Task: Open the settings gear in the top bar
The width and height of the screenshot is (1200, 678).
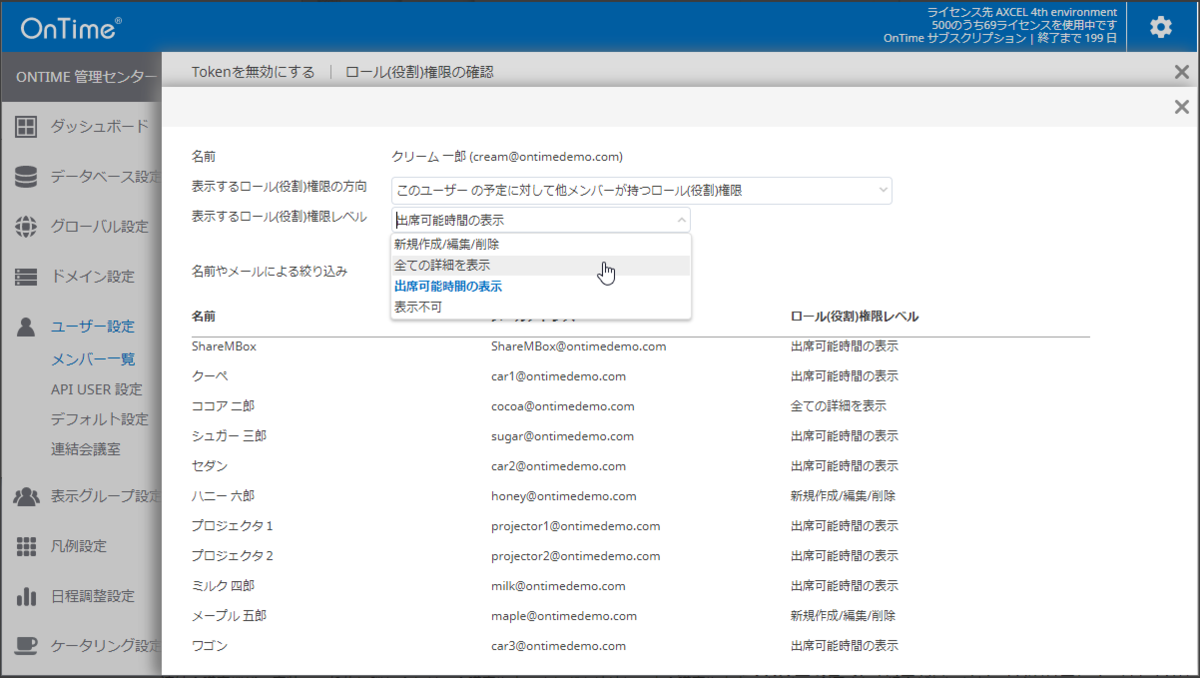Action: pos(1160,27)
